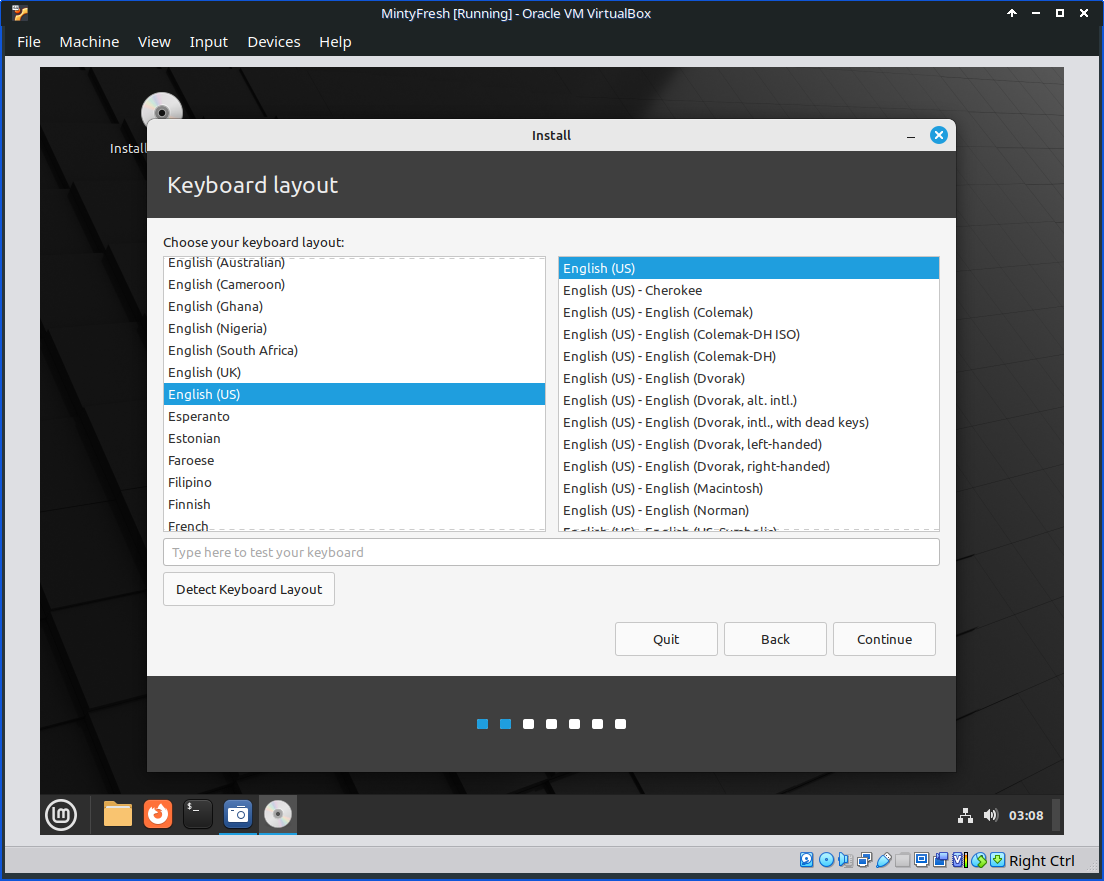Click the mouse integration status icon
Viewport: 1104px width, 881px height.
tap(979, 860)
